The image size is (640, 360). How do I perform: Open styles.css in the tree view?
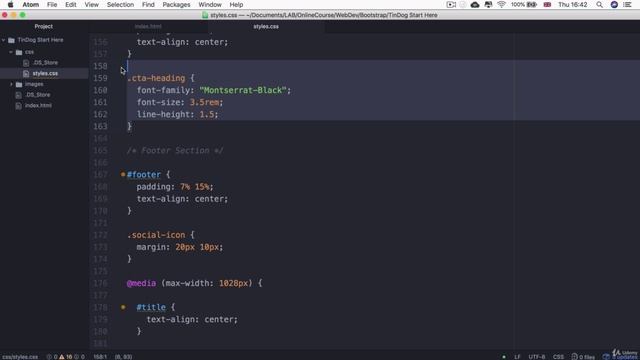45,73
